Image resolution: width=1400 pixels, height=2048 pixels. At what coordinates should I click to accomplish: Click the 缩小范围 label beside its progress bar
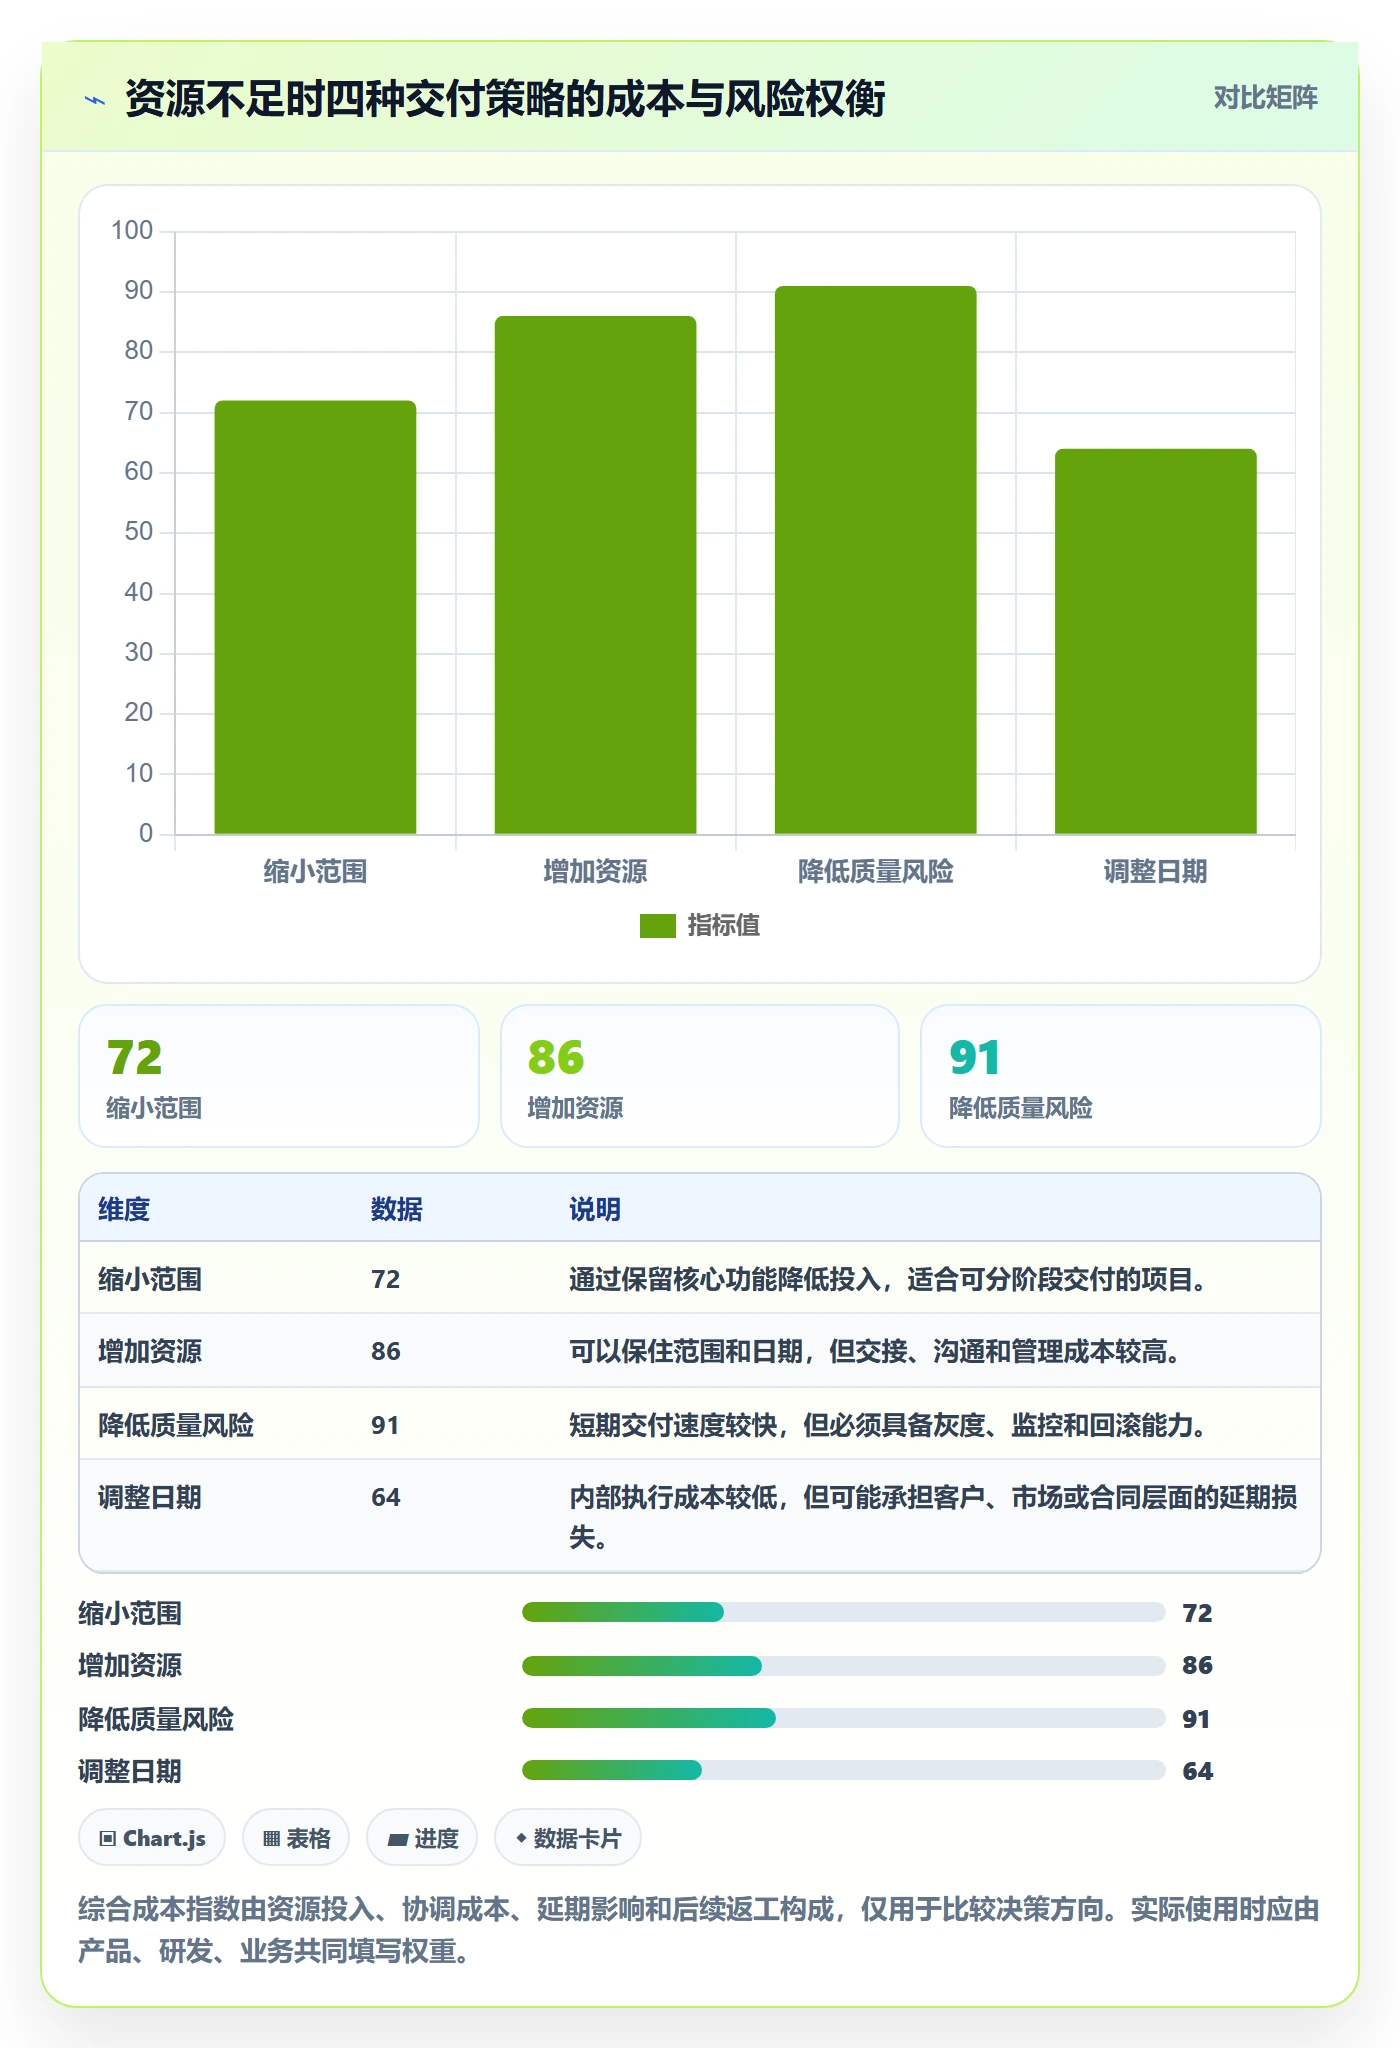pos(130,1613)
